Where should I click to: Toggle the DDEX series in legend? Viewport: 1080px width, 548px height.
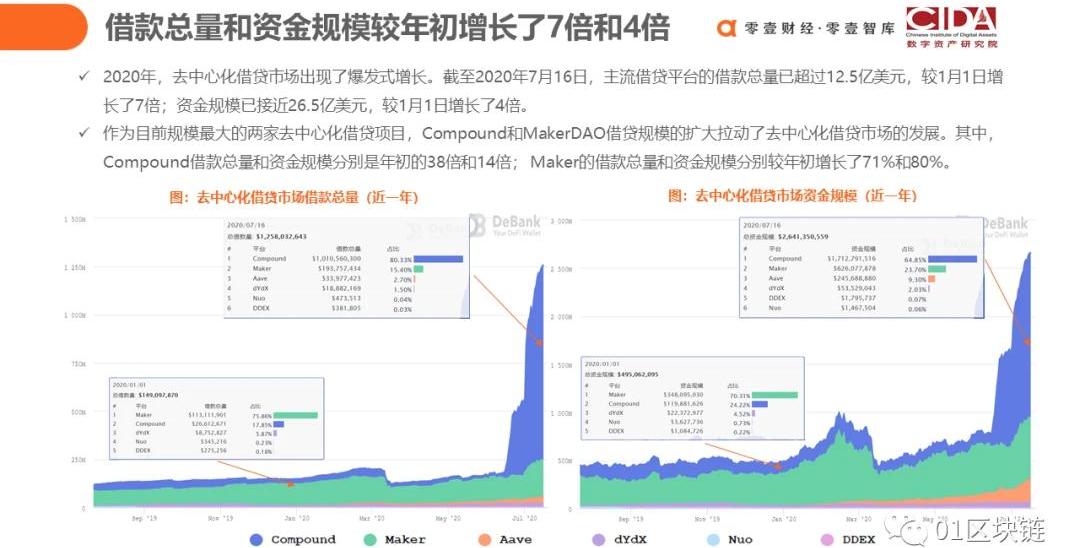point(848,540)
